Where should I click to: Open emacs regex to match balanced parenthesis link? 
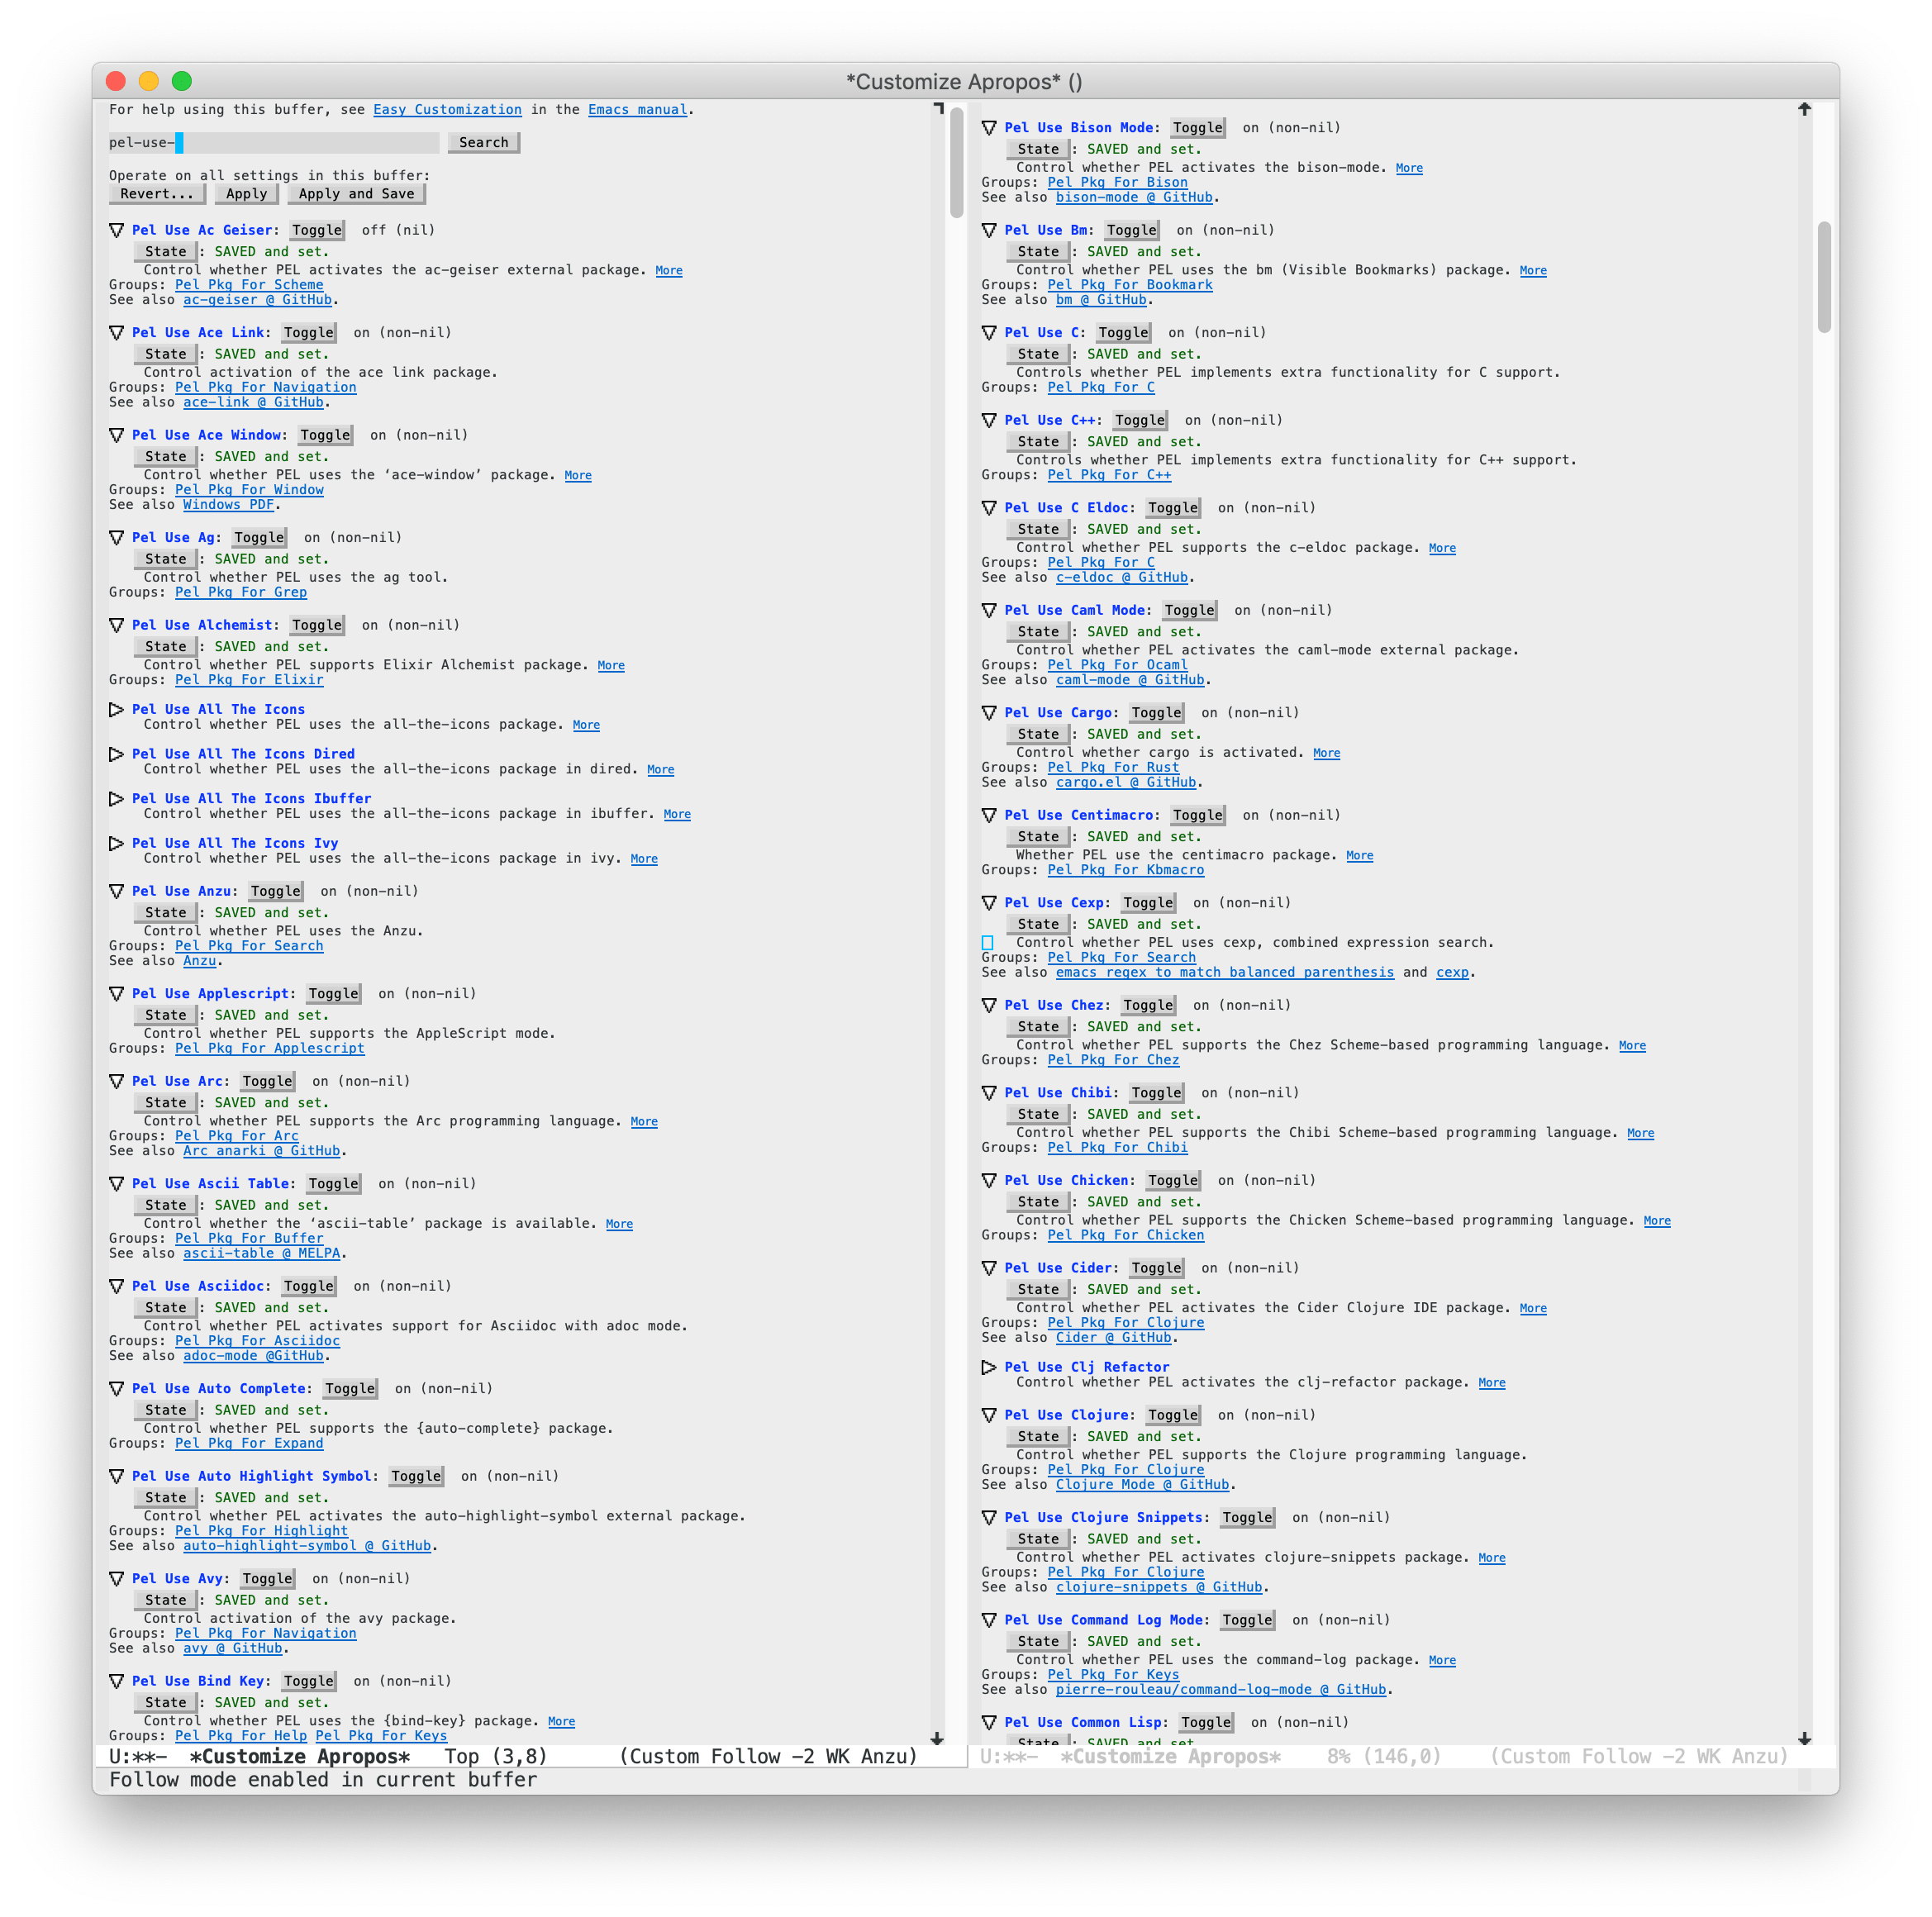point(1225,972)
